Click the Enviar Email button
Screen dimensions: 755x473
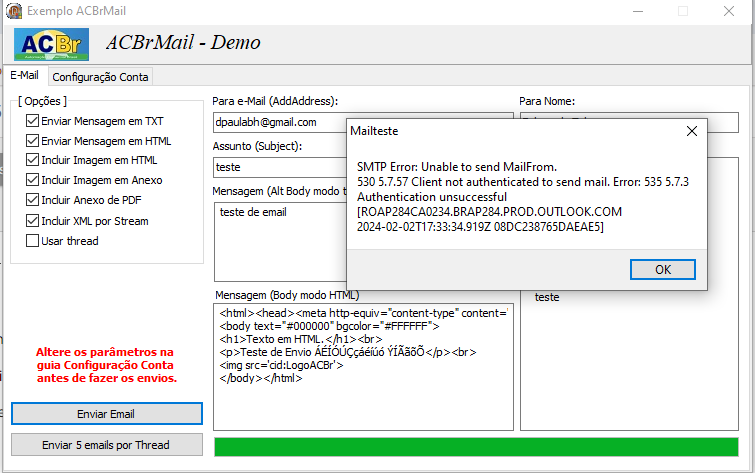tap(106, 414)
